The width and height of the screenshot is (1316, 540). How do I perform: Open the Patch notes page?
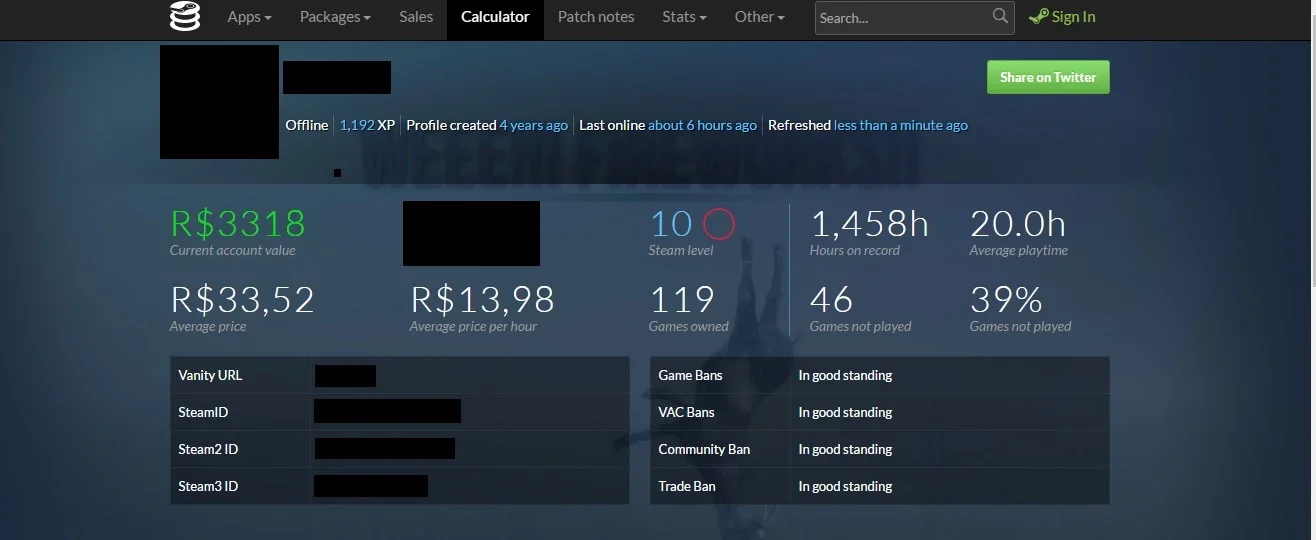pos(596,17)
